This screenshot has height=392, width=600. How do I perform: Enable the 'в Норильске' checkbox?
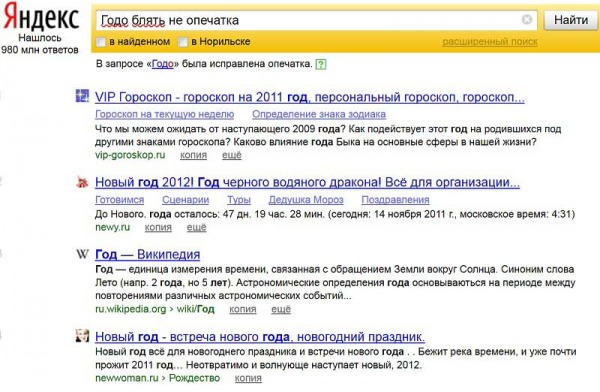pos(183,42)
